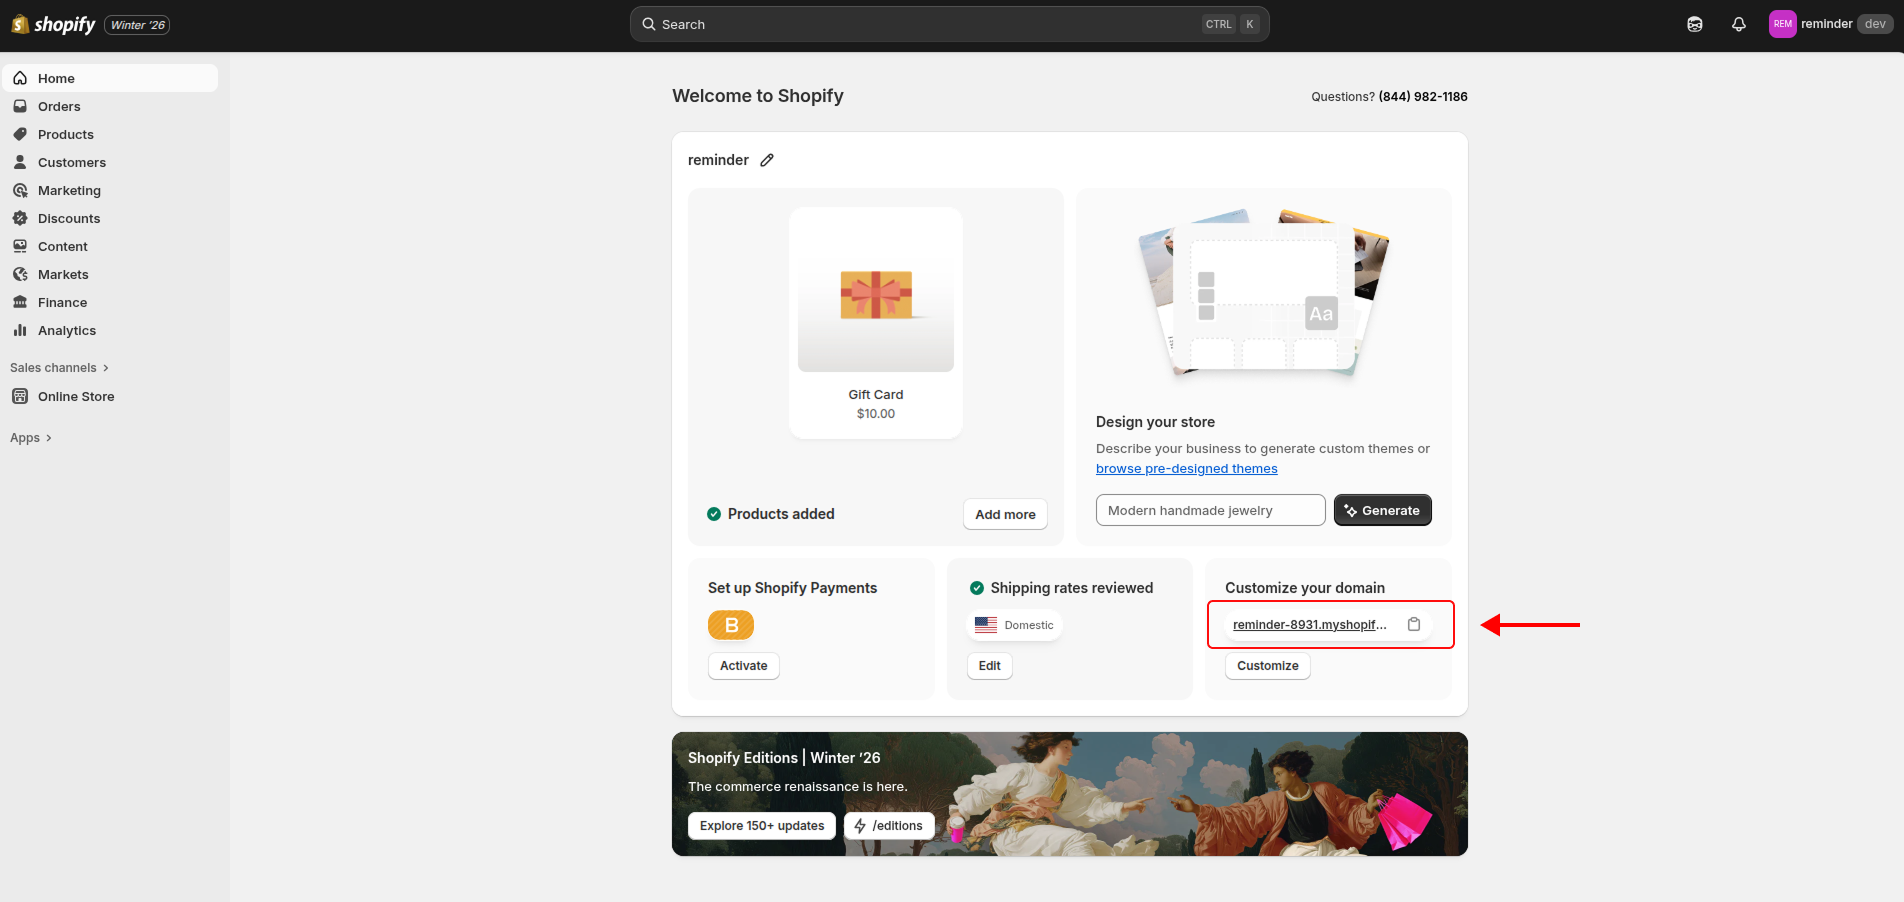
Task: Click the pencil icon next to reminder
Action: coord(767,160)
